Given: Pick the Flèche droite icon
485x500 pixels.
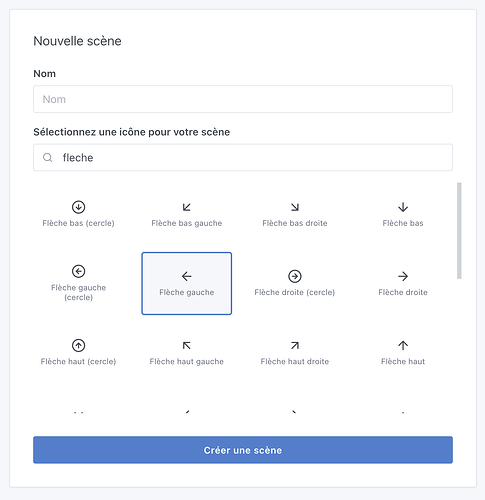Looking at the screenshot, I should click(x=403, y=283).
